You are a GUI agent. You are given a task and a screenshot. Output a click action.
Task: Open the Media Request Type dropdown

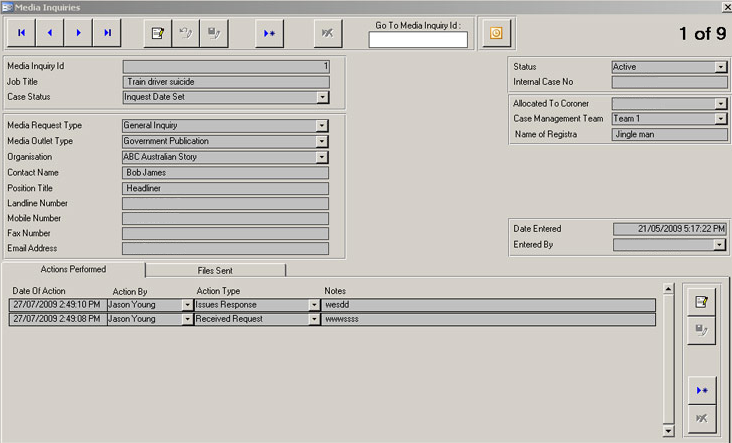click(x=322, y=126)
